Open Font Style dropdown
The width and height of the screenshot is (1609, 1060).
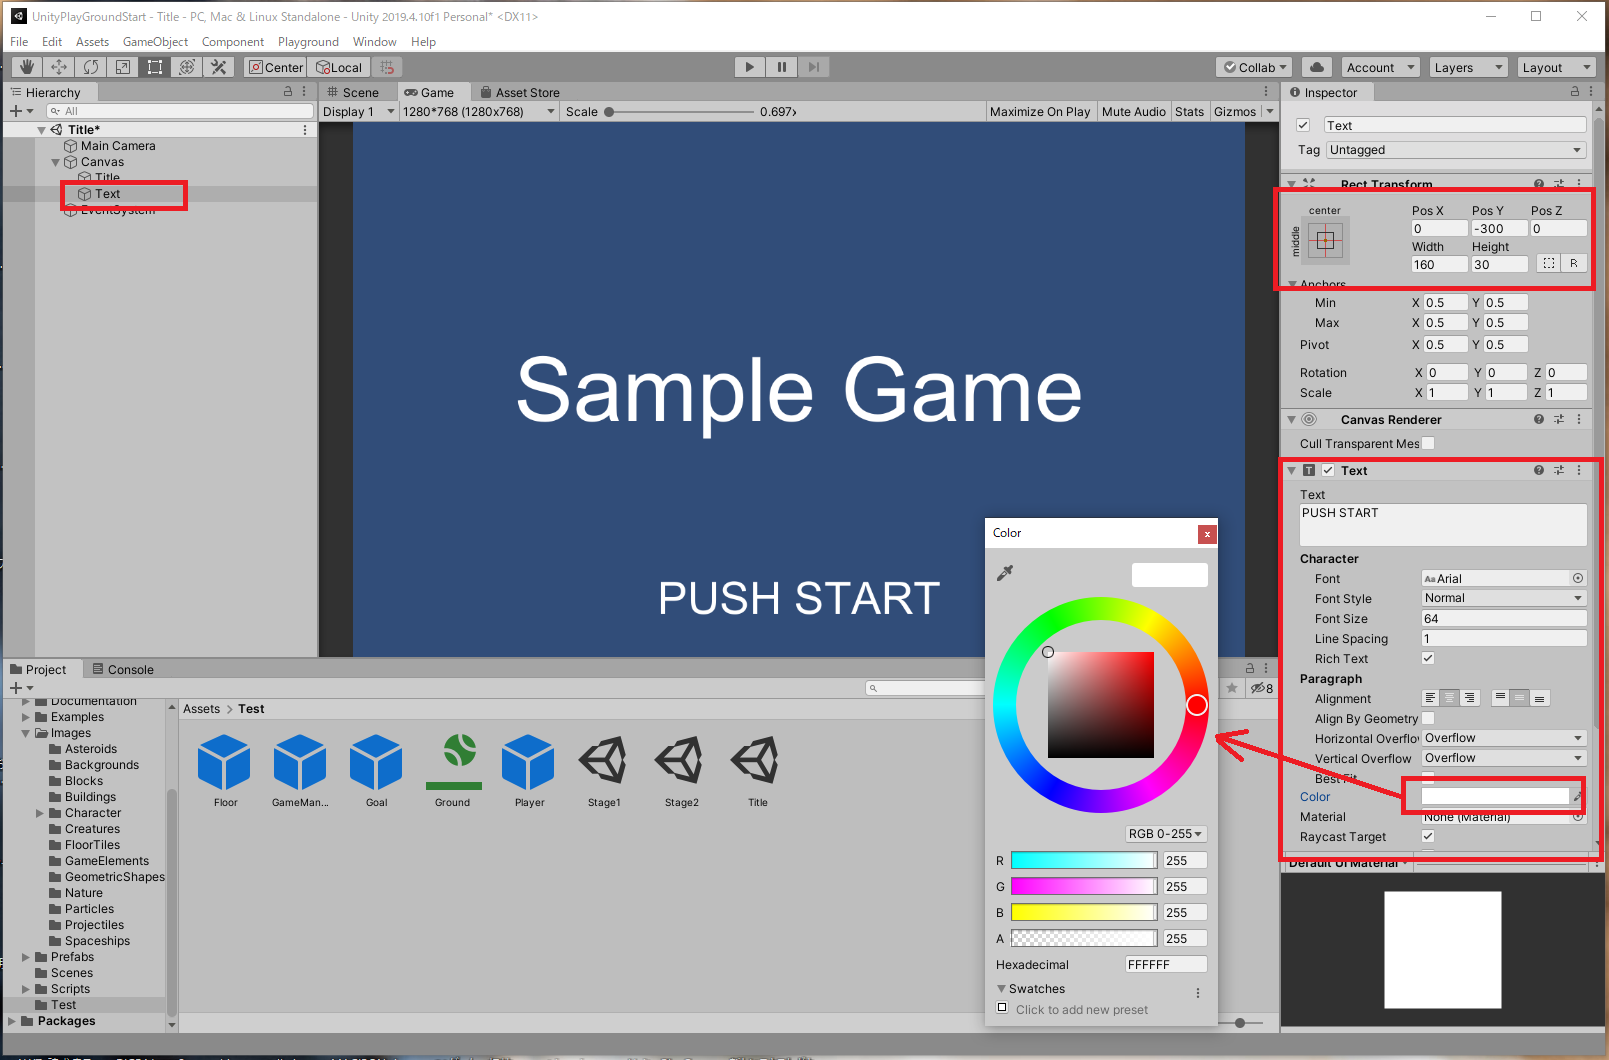click(x=1504, y=598)
